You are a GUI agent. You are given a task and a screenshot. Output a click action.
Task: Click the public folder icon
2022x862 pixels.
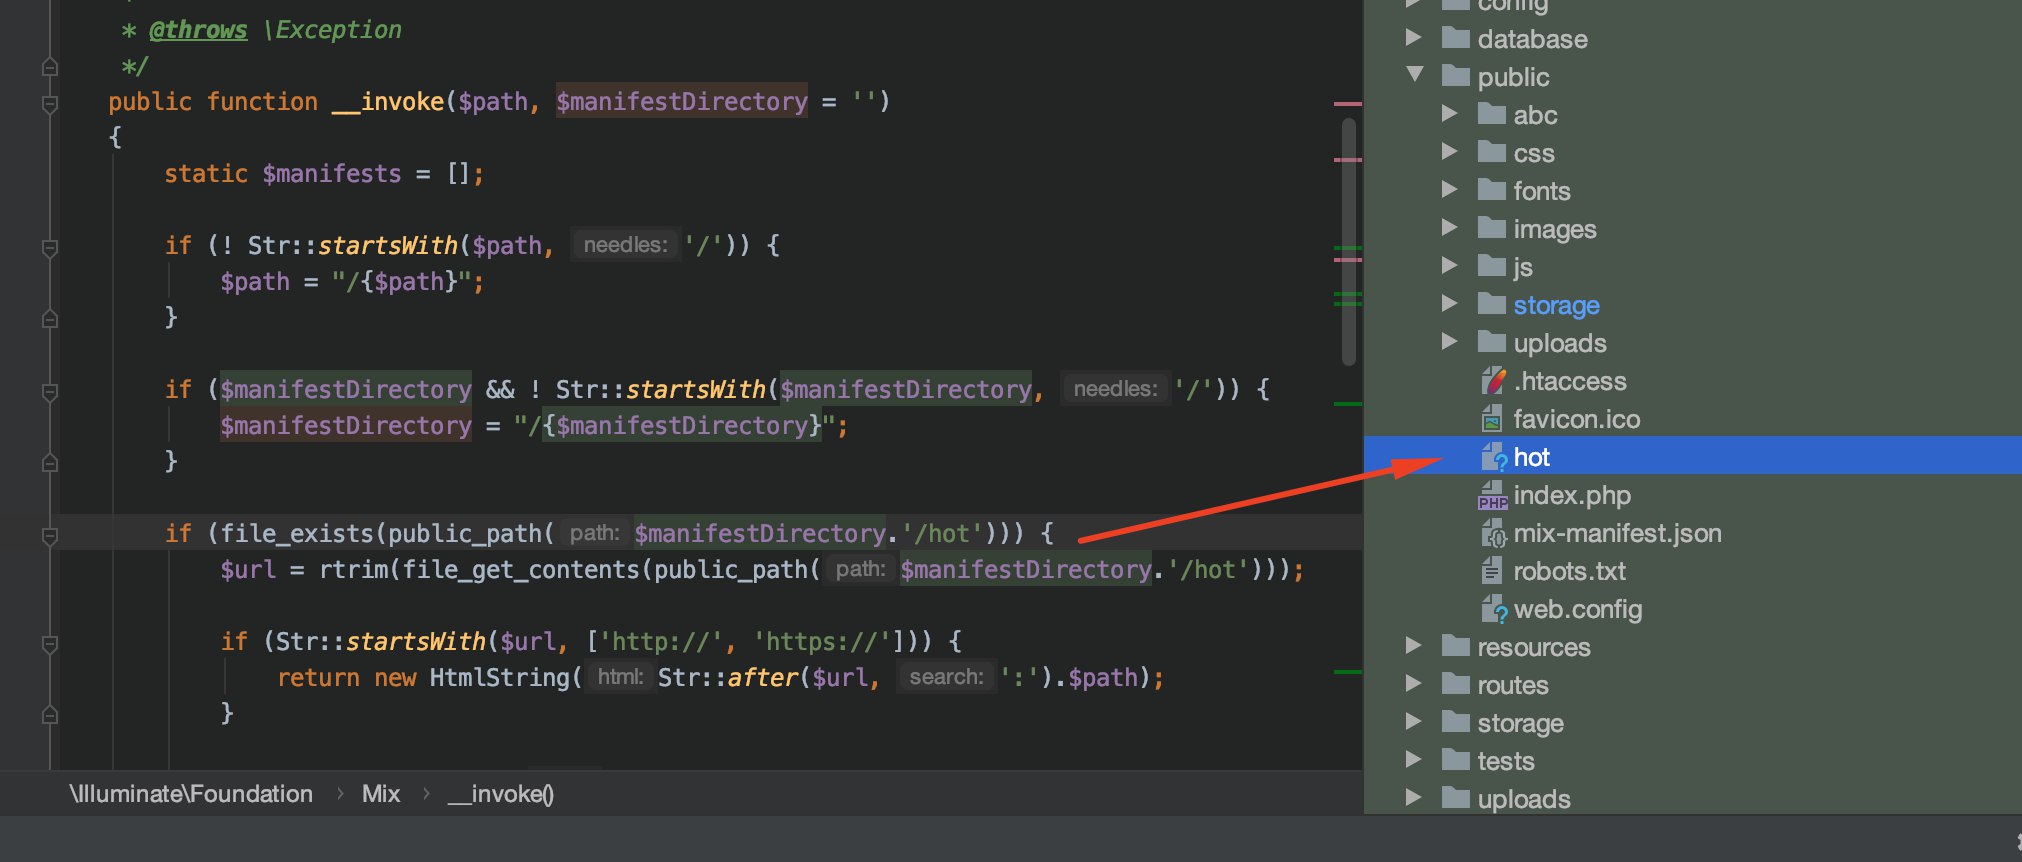pyautogui.click(x=1456, y=76)
